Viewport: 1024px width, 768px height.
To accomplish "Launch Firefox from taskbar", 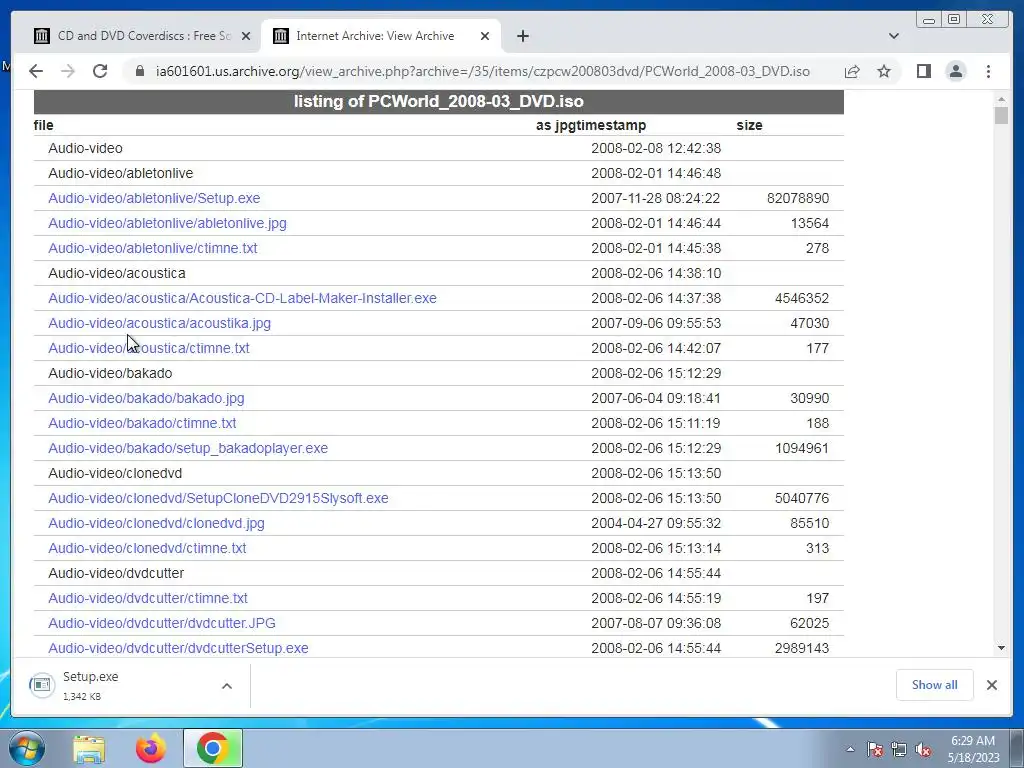I will tap(151, 749).
